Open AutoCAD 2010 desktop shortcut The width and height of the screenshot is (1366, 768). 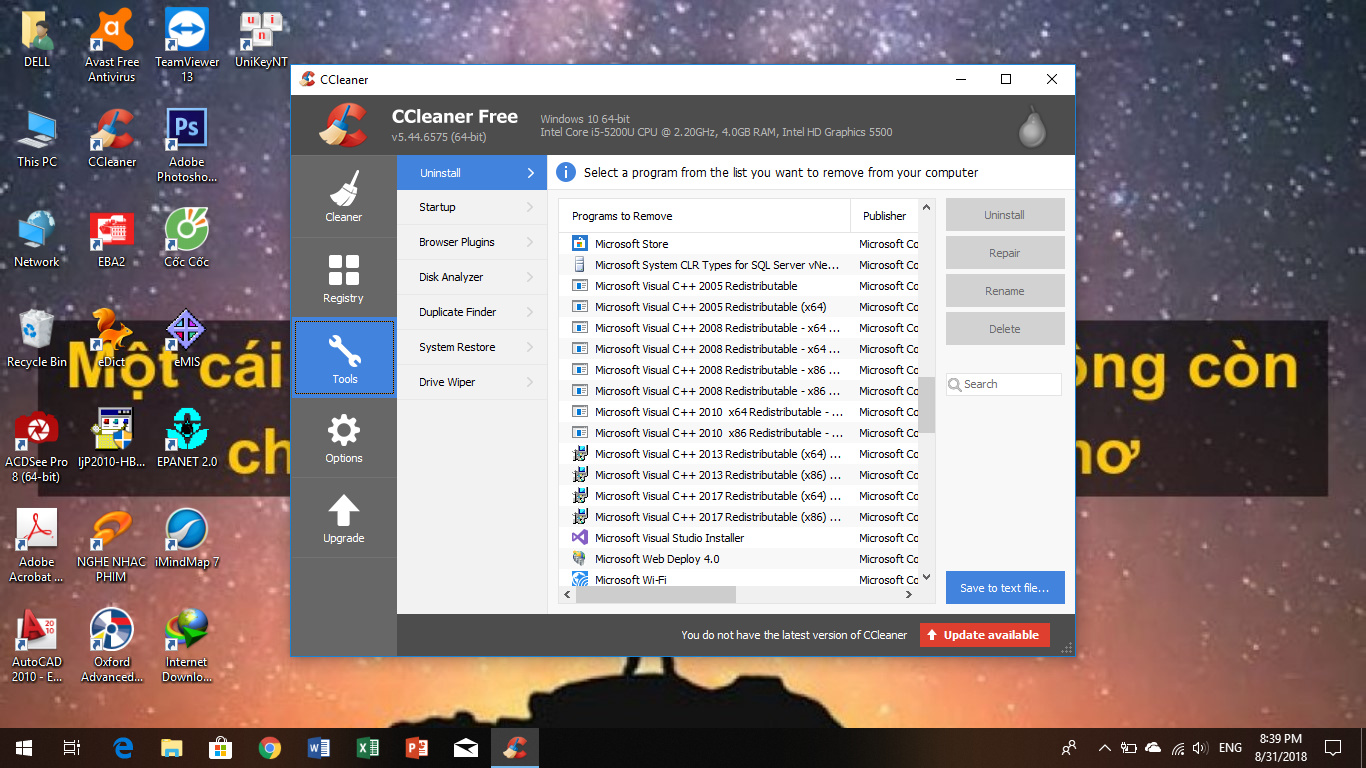37,646
